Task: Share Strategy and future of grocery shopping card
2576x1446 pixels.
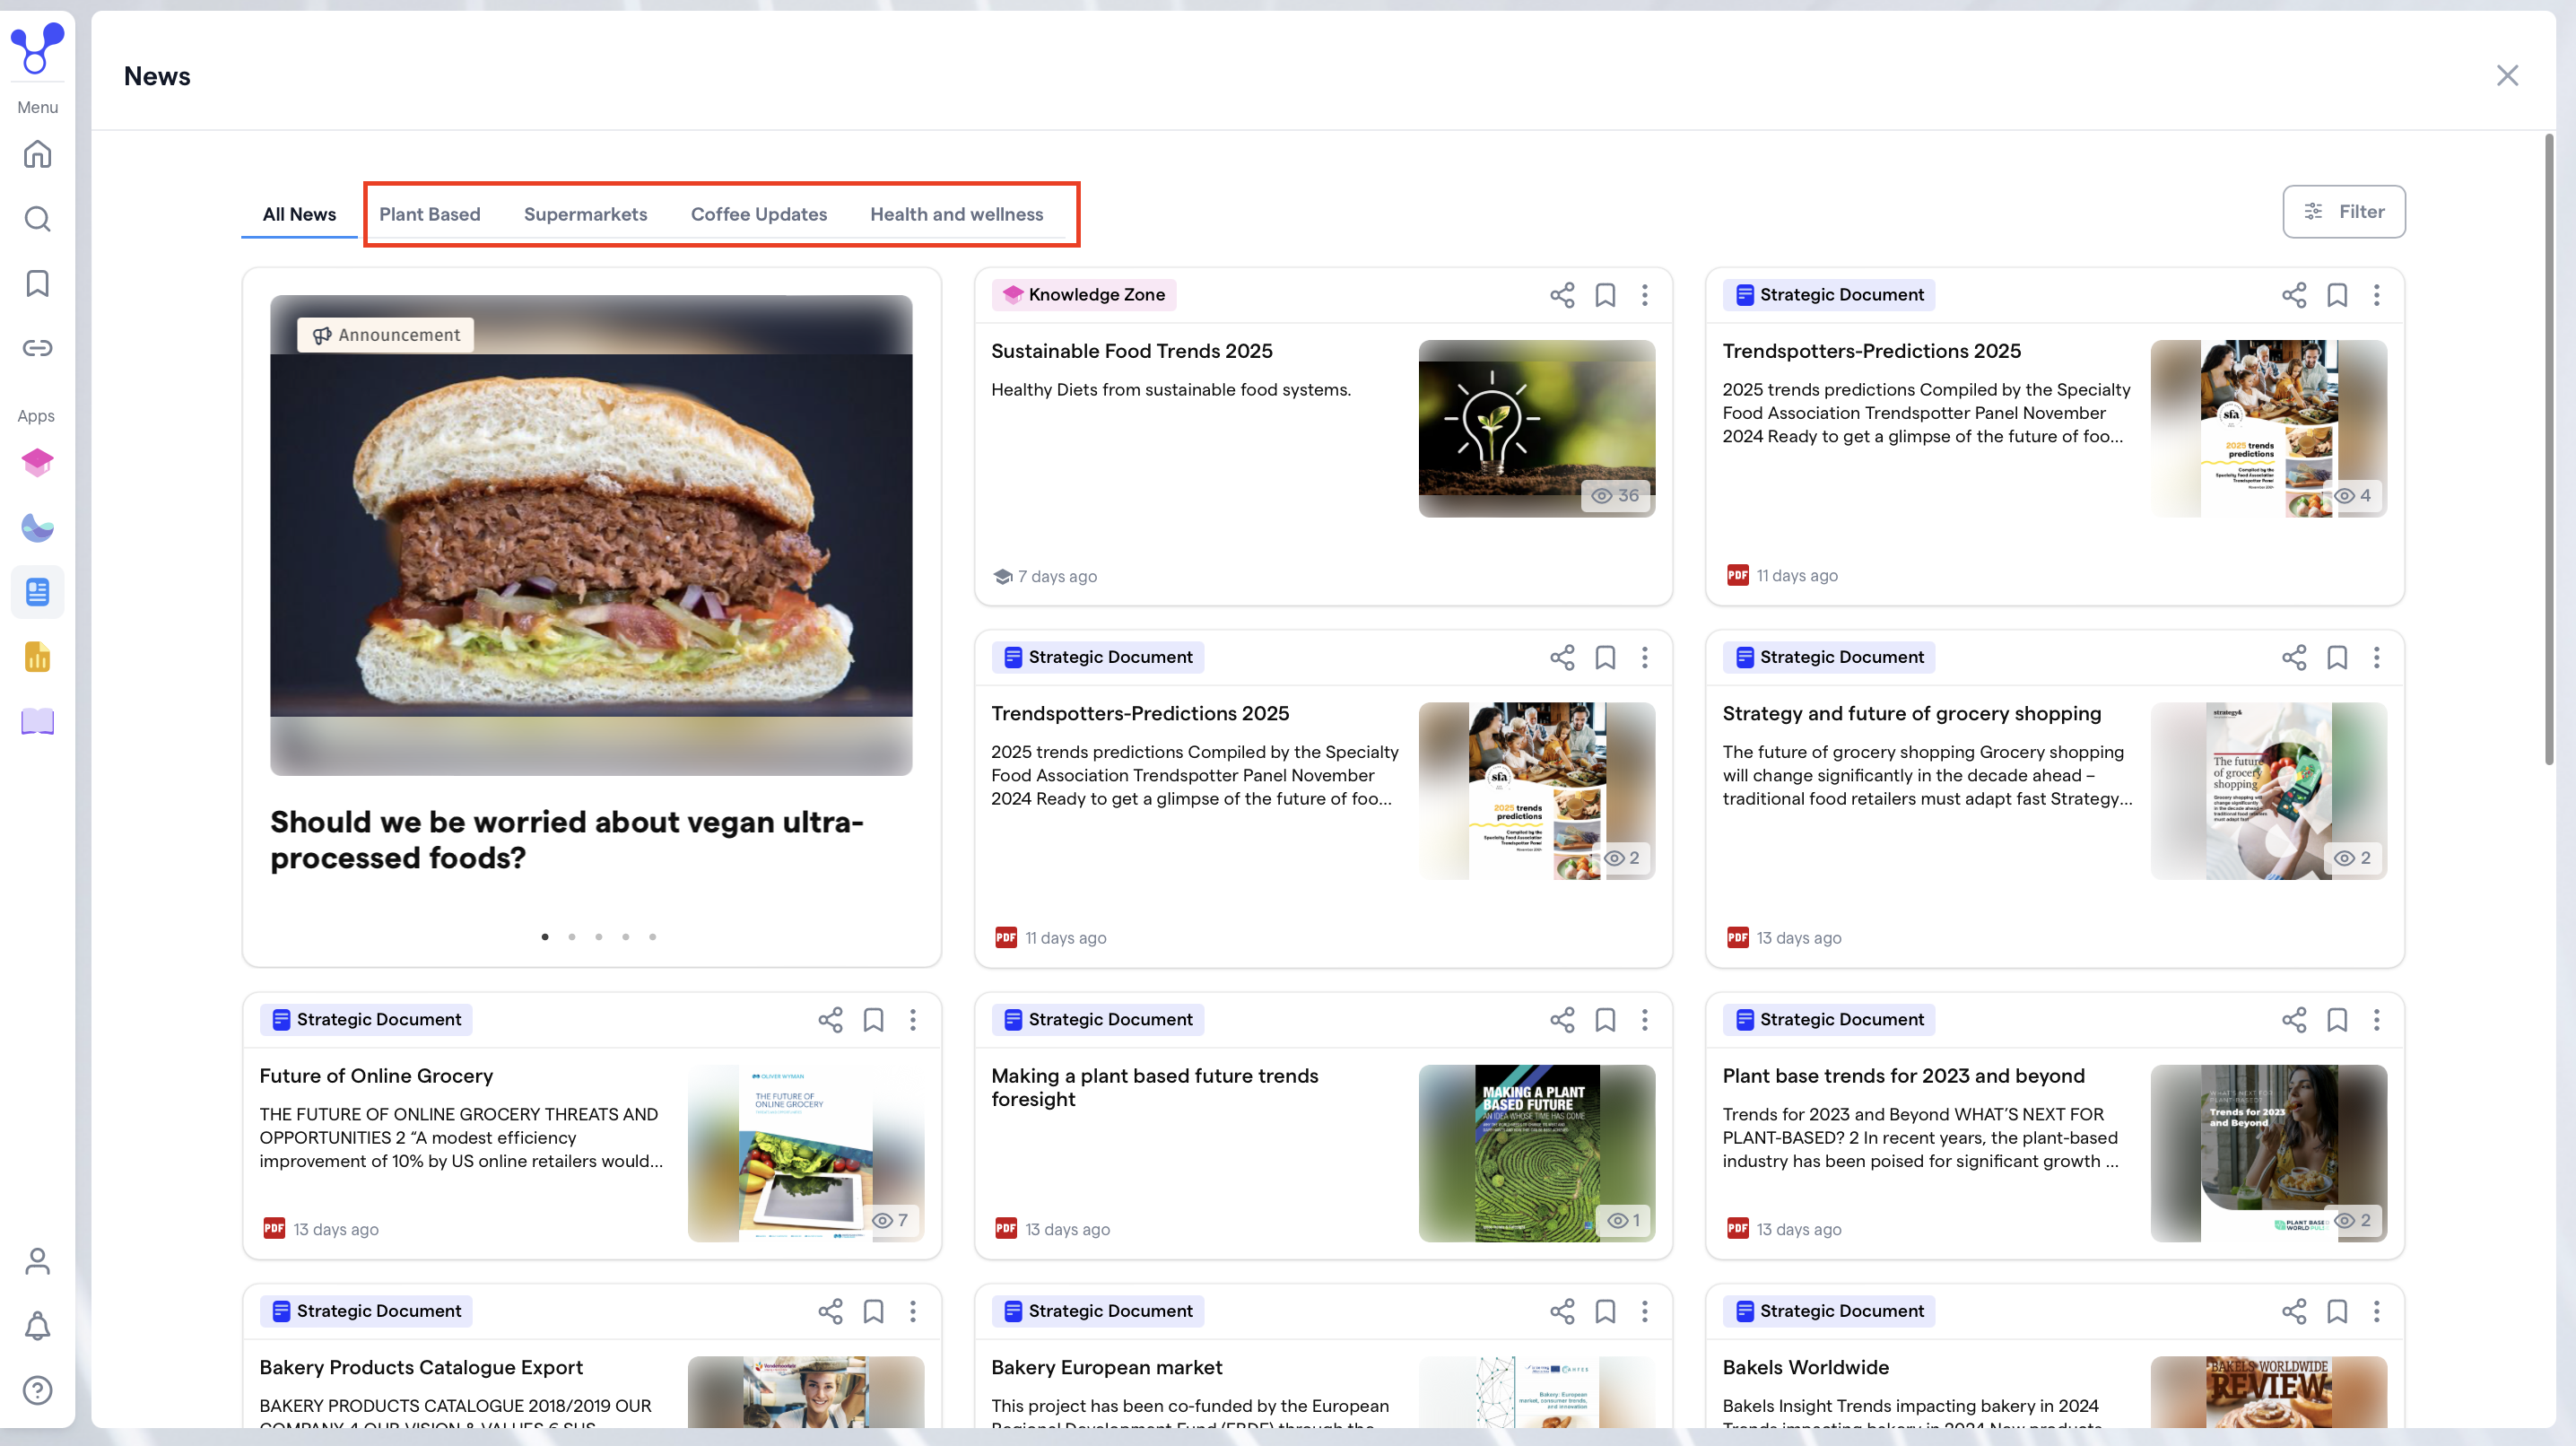Action: point(2294,657)
